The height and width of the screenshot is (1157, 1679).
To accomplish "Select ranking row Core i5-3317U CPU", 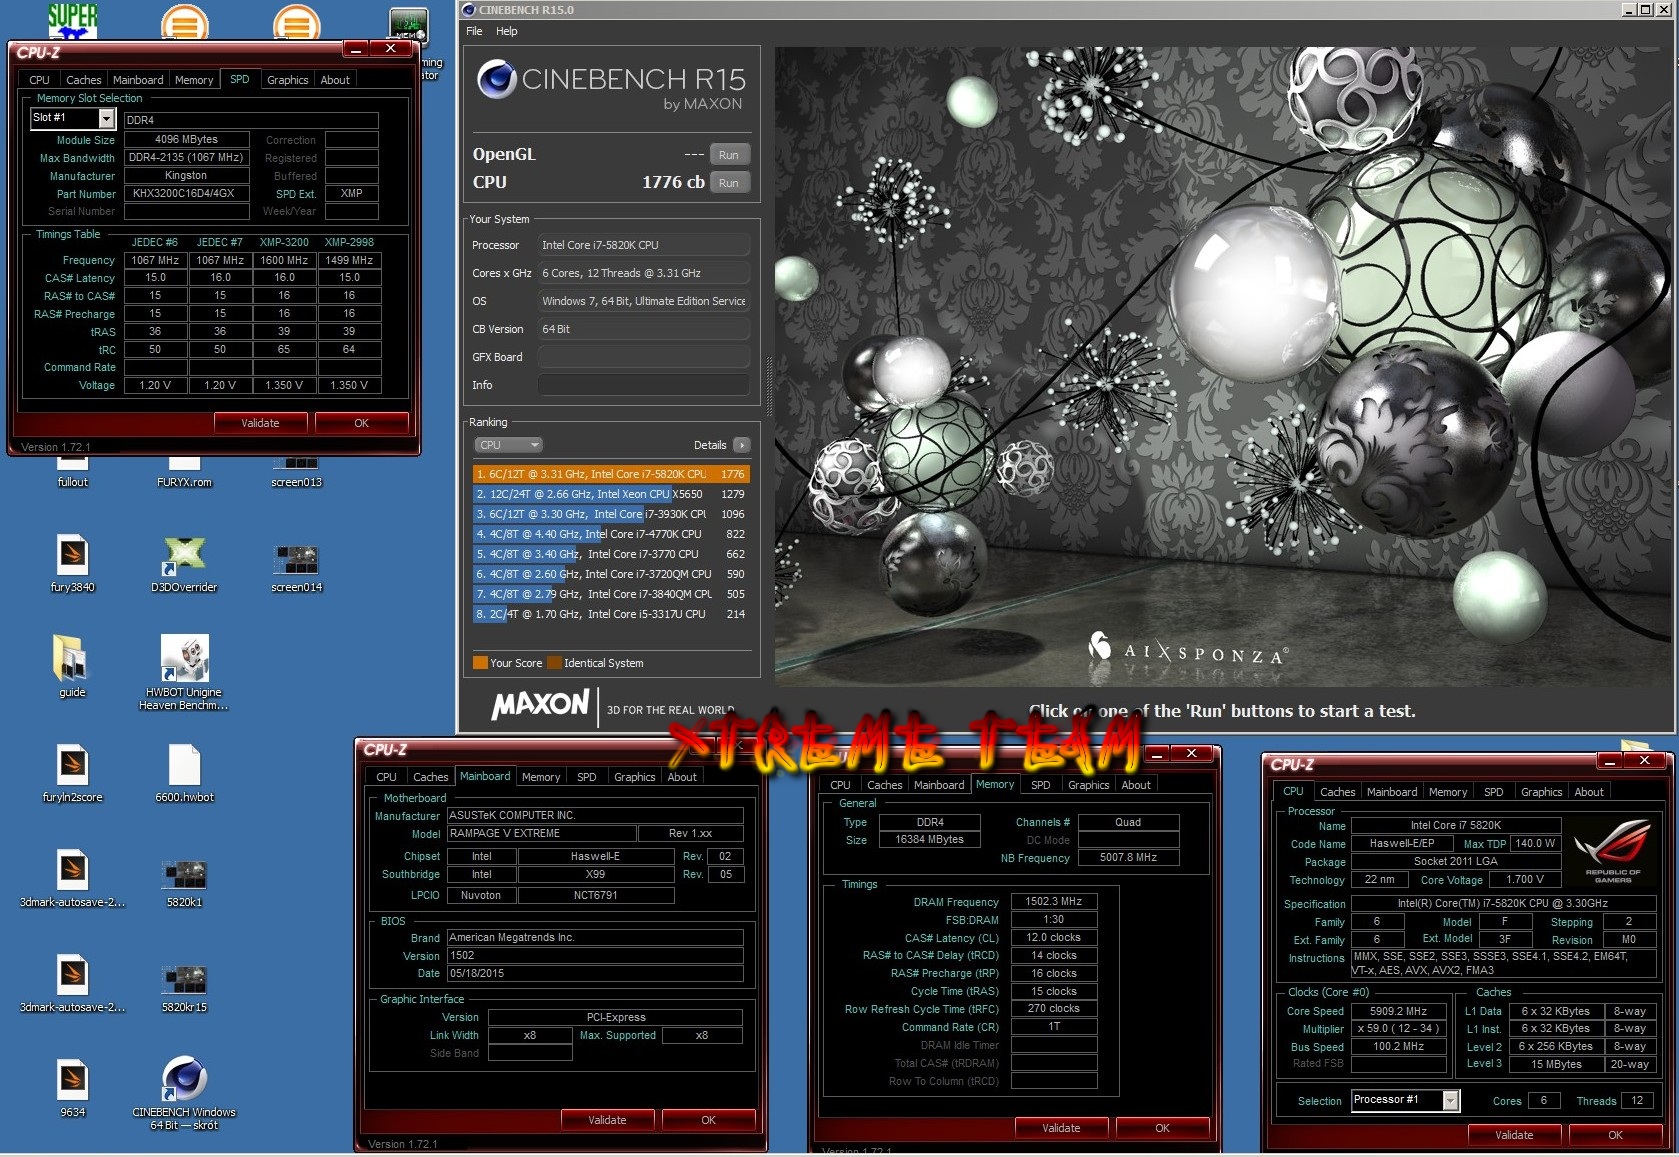I will (x=610, y=614).
